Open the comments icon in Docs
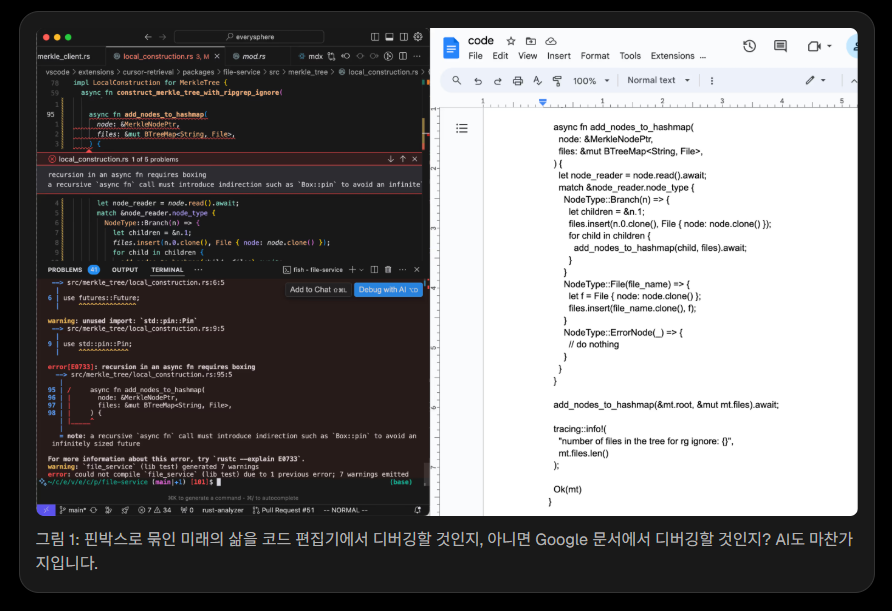Screen dimensions: 892x611 tap(780, 46)
